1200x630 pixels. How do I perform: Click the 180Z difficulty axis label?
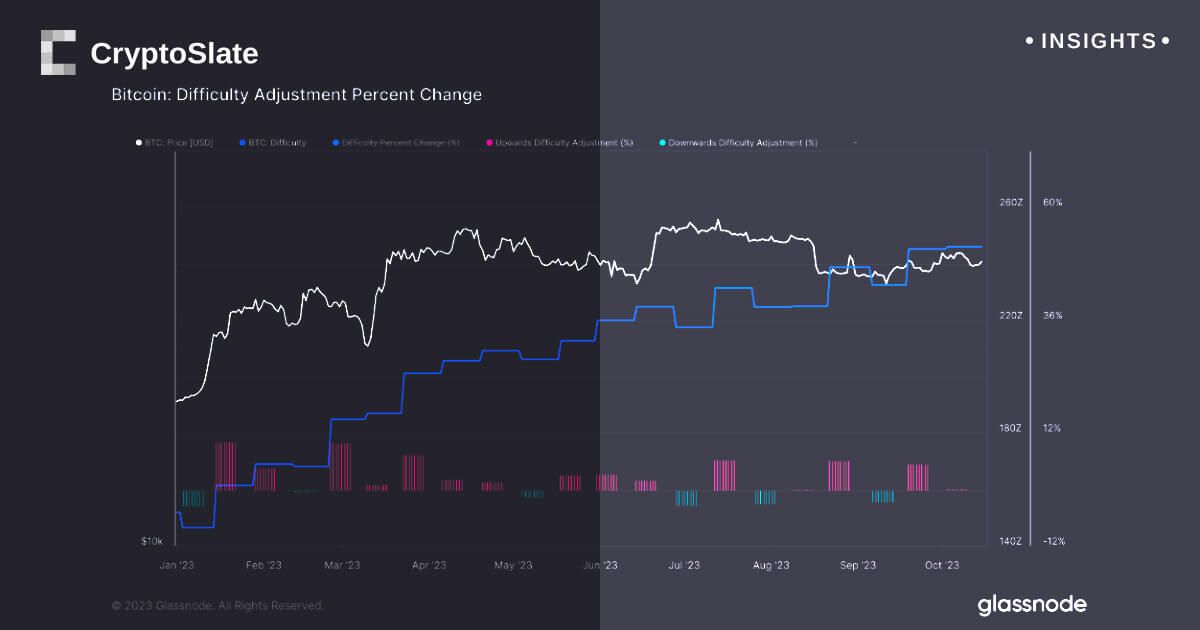coord(1011,428)
